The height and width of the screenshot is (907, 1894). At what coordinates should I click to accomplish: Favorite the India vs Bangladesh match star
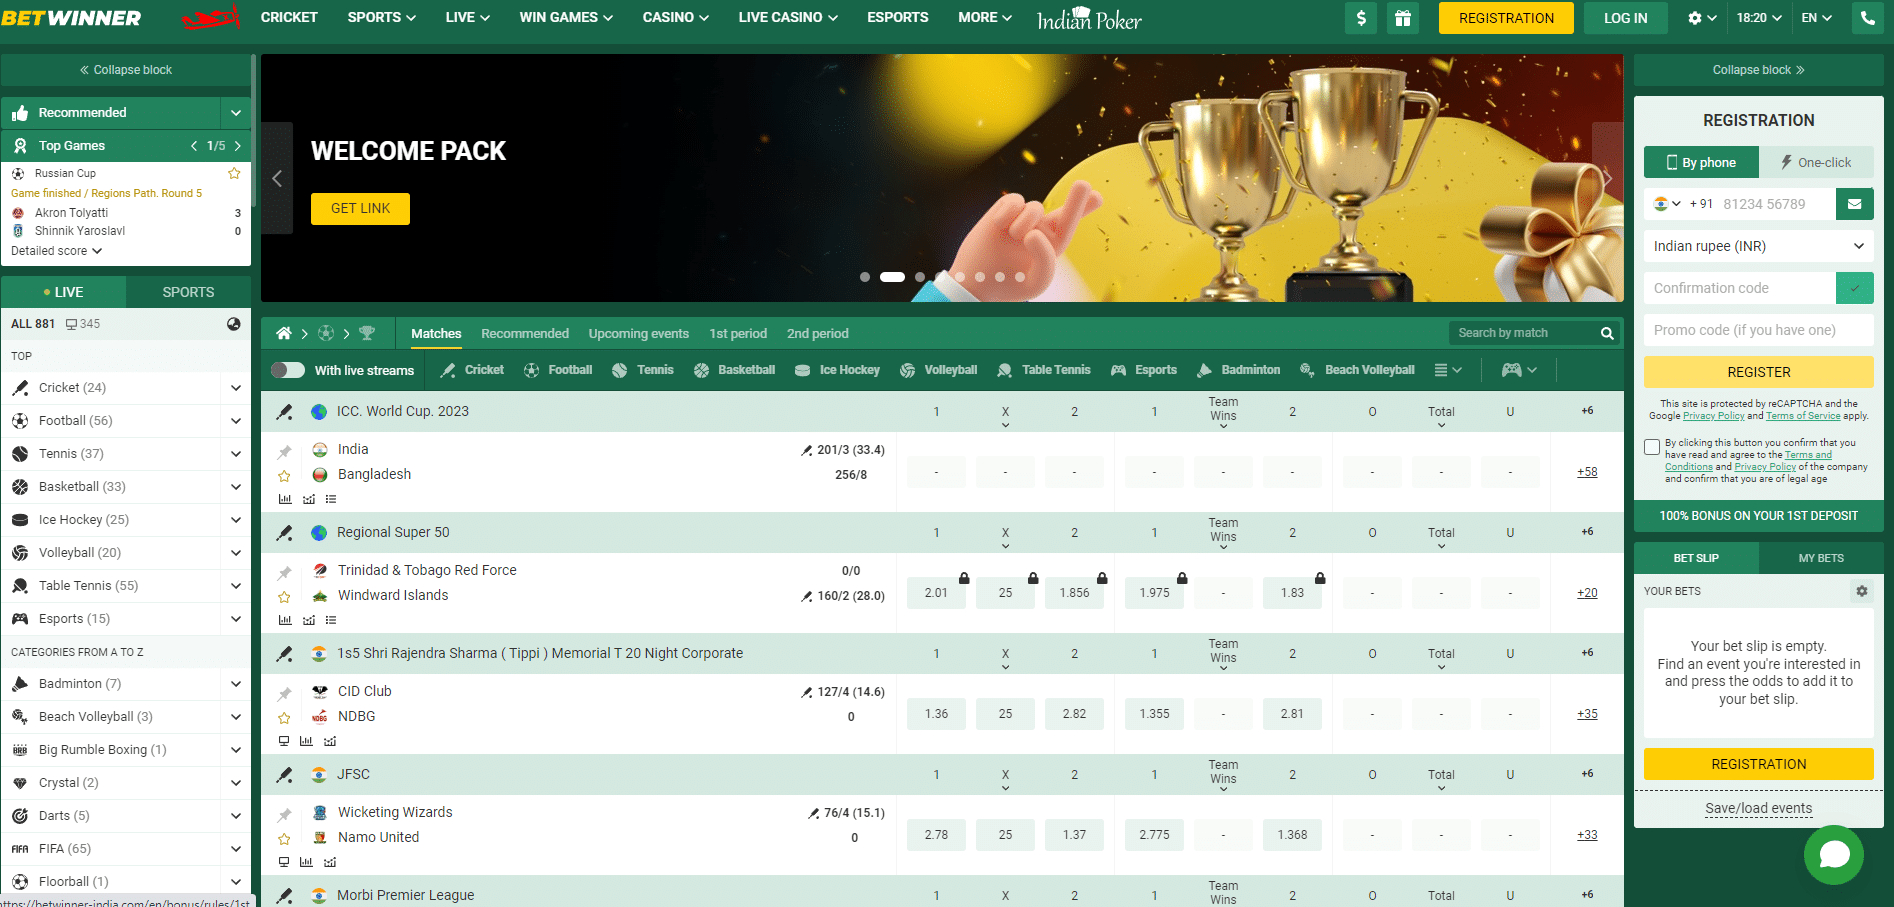284,476
